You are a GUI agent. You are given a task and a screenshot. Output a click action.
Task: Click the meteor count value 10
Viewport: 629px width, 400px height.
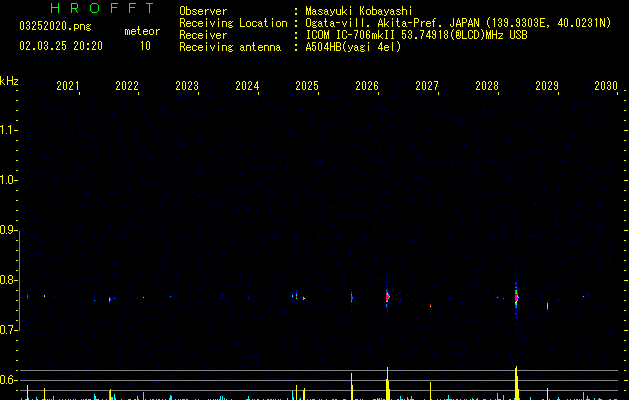click(145, 46)
